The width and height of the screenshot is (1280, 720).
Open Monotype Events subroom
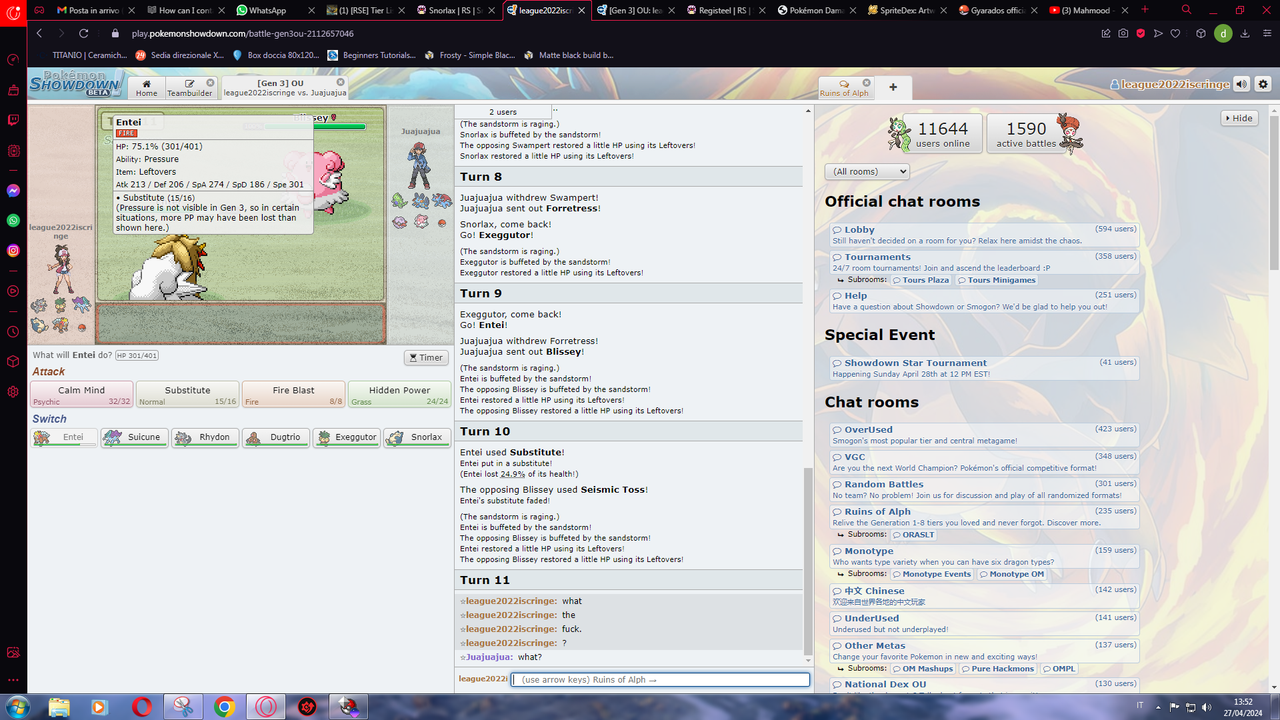coord(932,574)
